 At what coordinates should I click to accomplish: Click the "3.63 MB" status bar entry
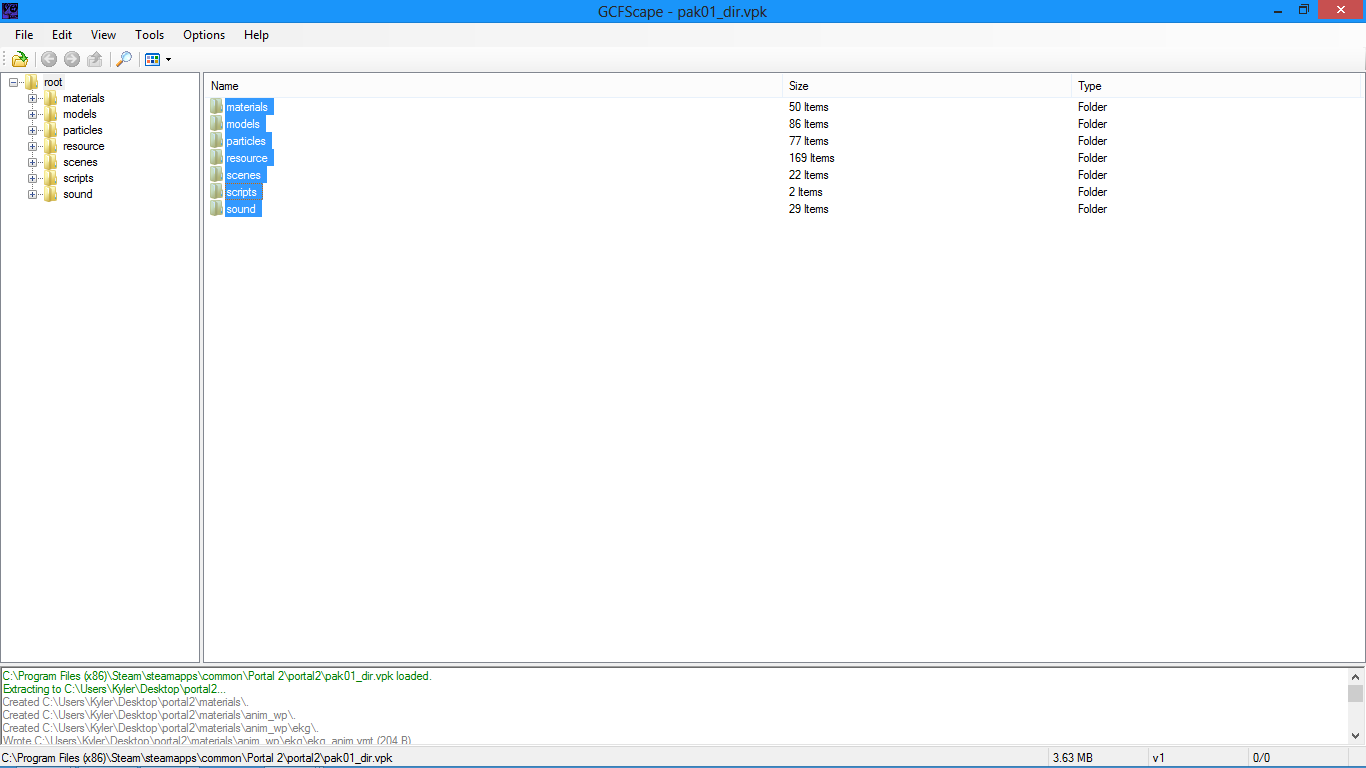[x=1072, y=758]
